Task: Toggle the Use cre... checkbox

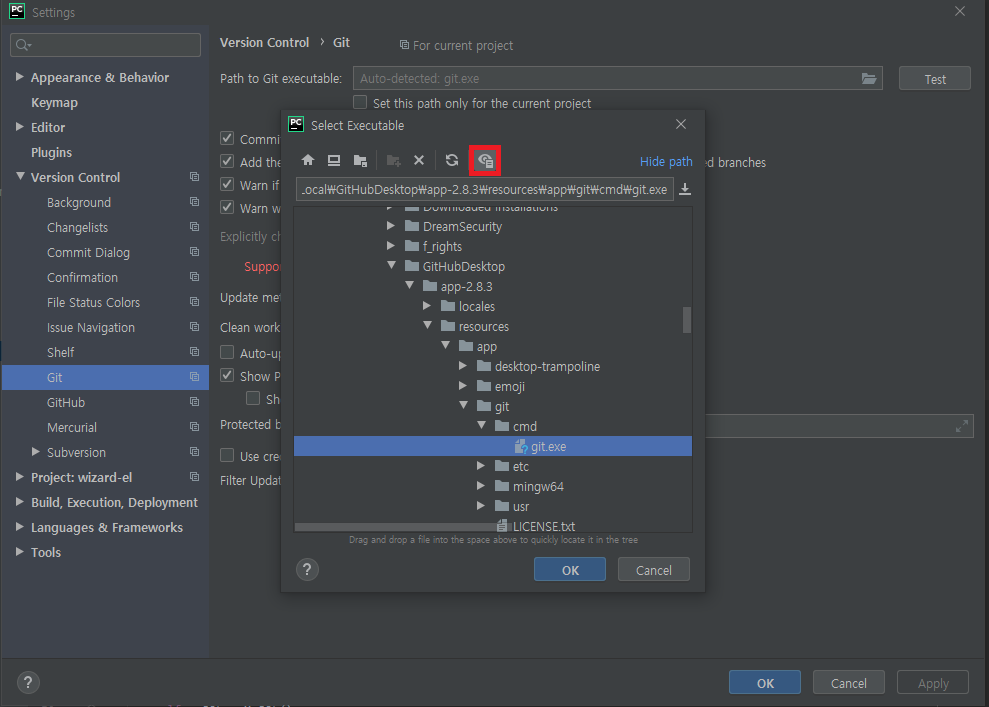Action: tap(227, 455)
